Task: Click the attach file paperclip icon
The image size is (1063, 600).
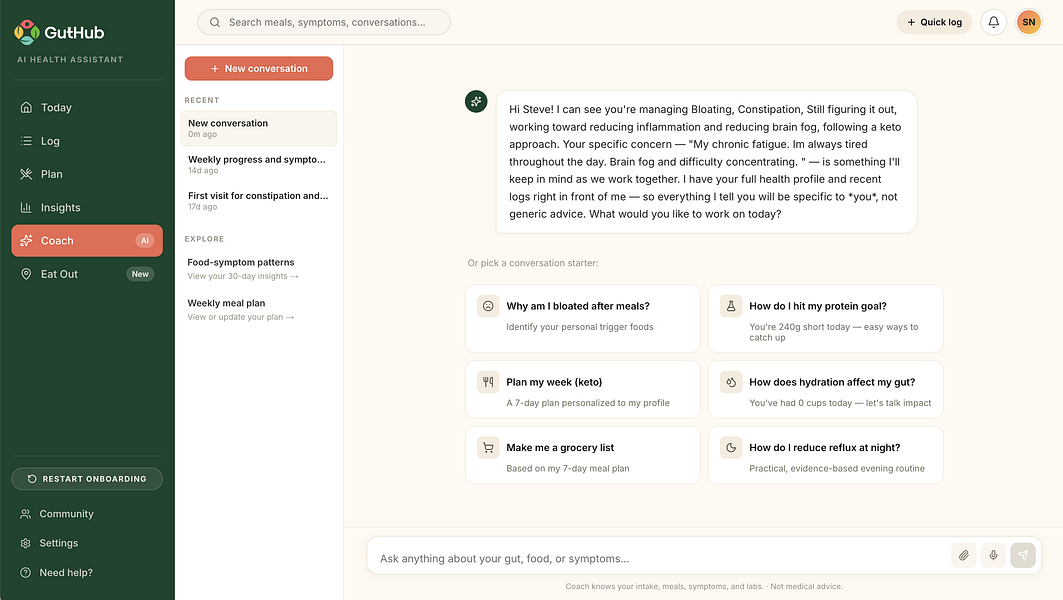Action: (x=963, y=555)
